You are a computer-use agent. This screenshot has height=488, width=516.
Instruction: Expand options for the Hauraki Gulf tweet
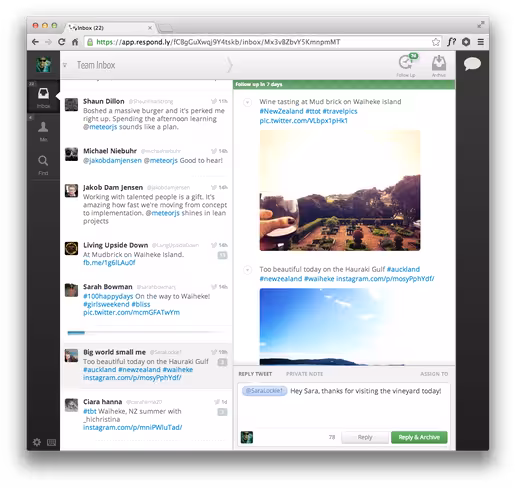(247, 270)
